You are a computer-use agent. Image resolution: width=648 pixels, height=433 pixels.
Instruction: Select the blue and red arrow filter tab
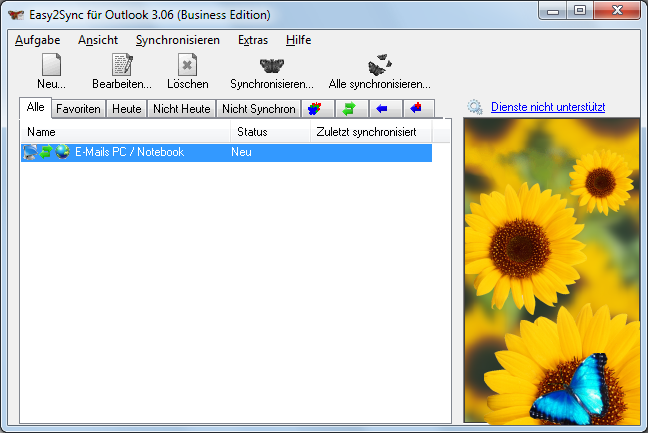tap(418, 109)
